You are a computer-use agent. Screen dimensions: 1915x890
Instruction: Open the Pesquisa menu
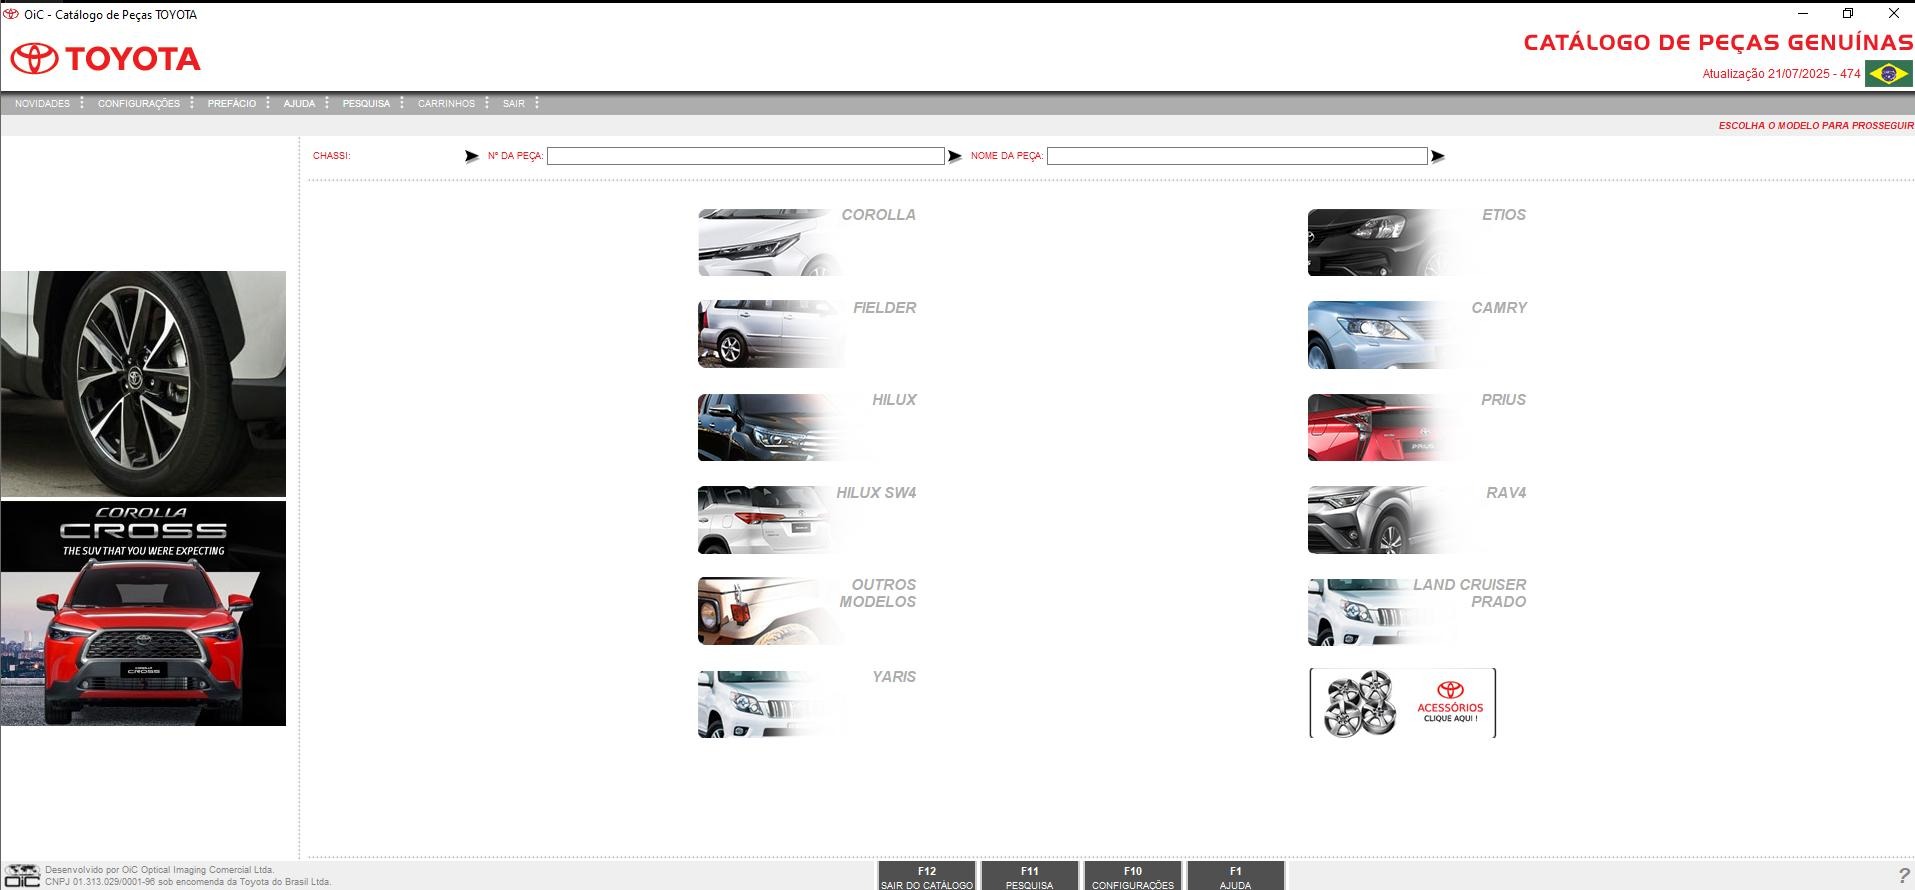tap(366, 103)
